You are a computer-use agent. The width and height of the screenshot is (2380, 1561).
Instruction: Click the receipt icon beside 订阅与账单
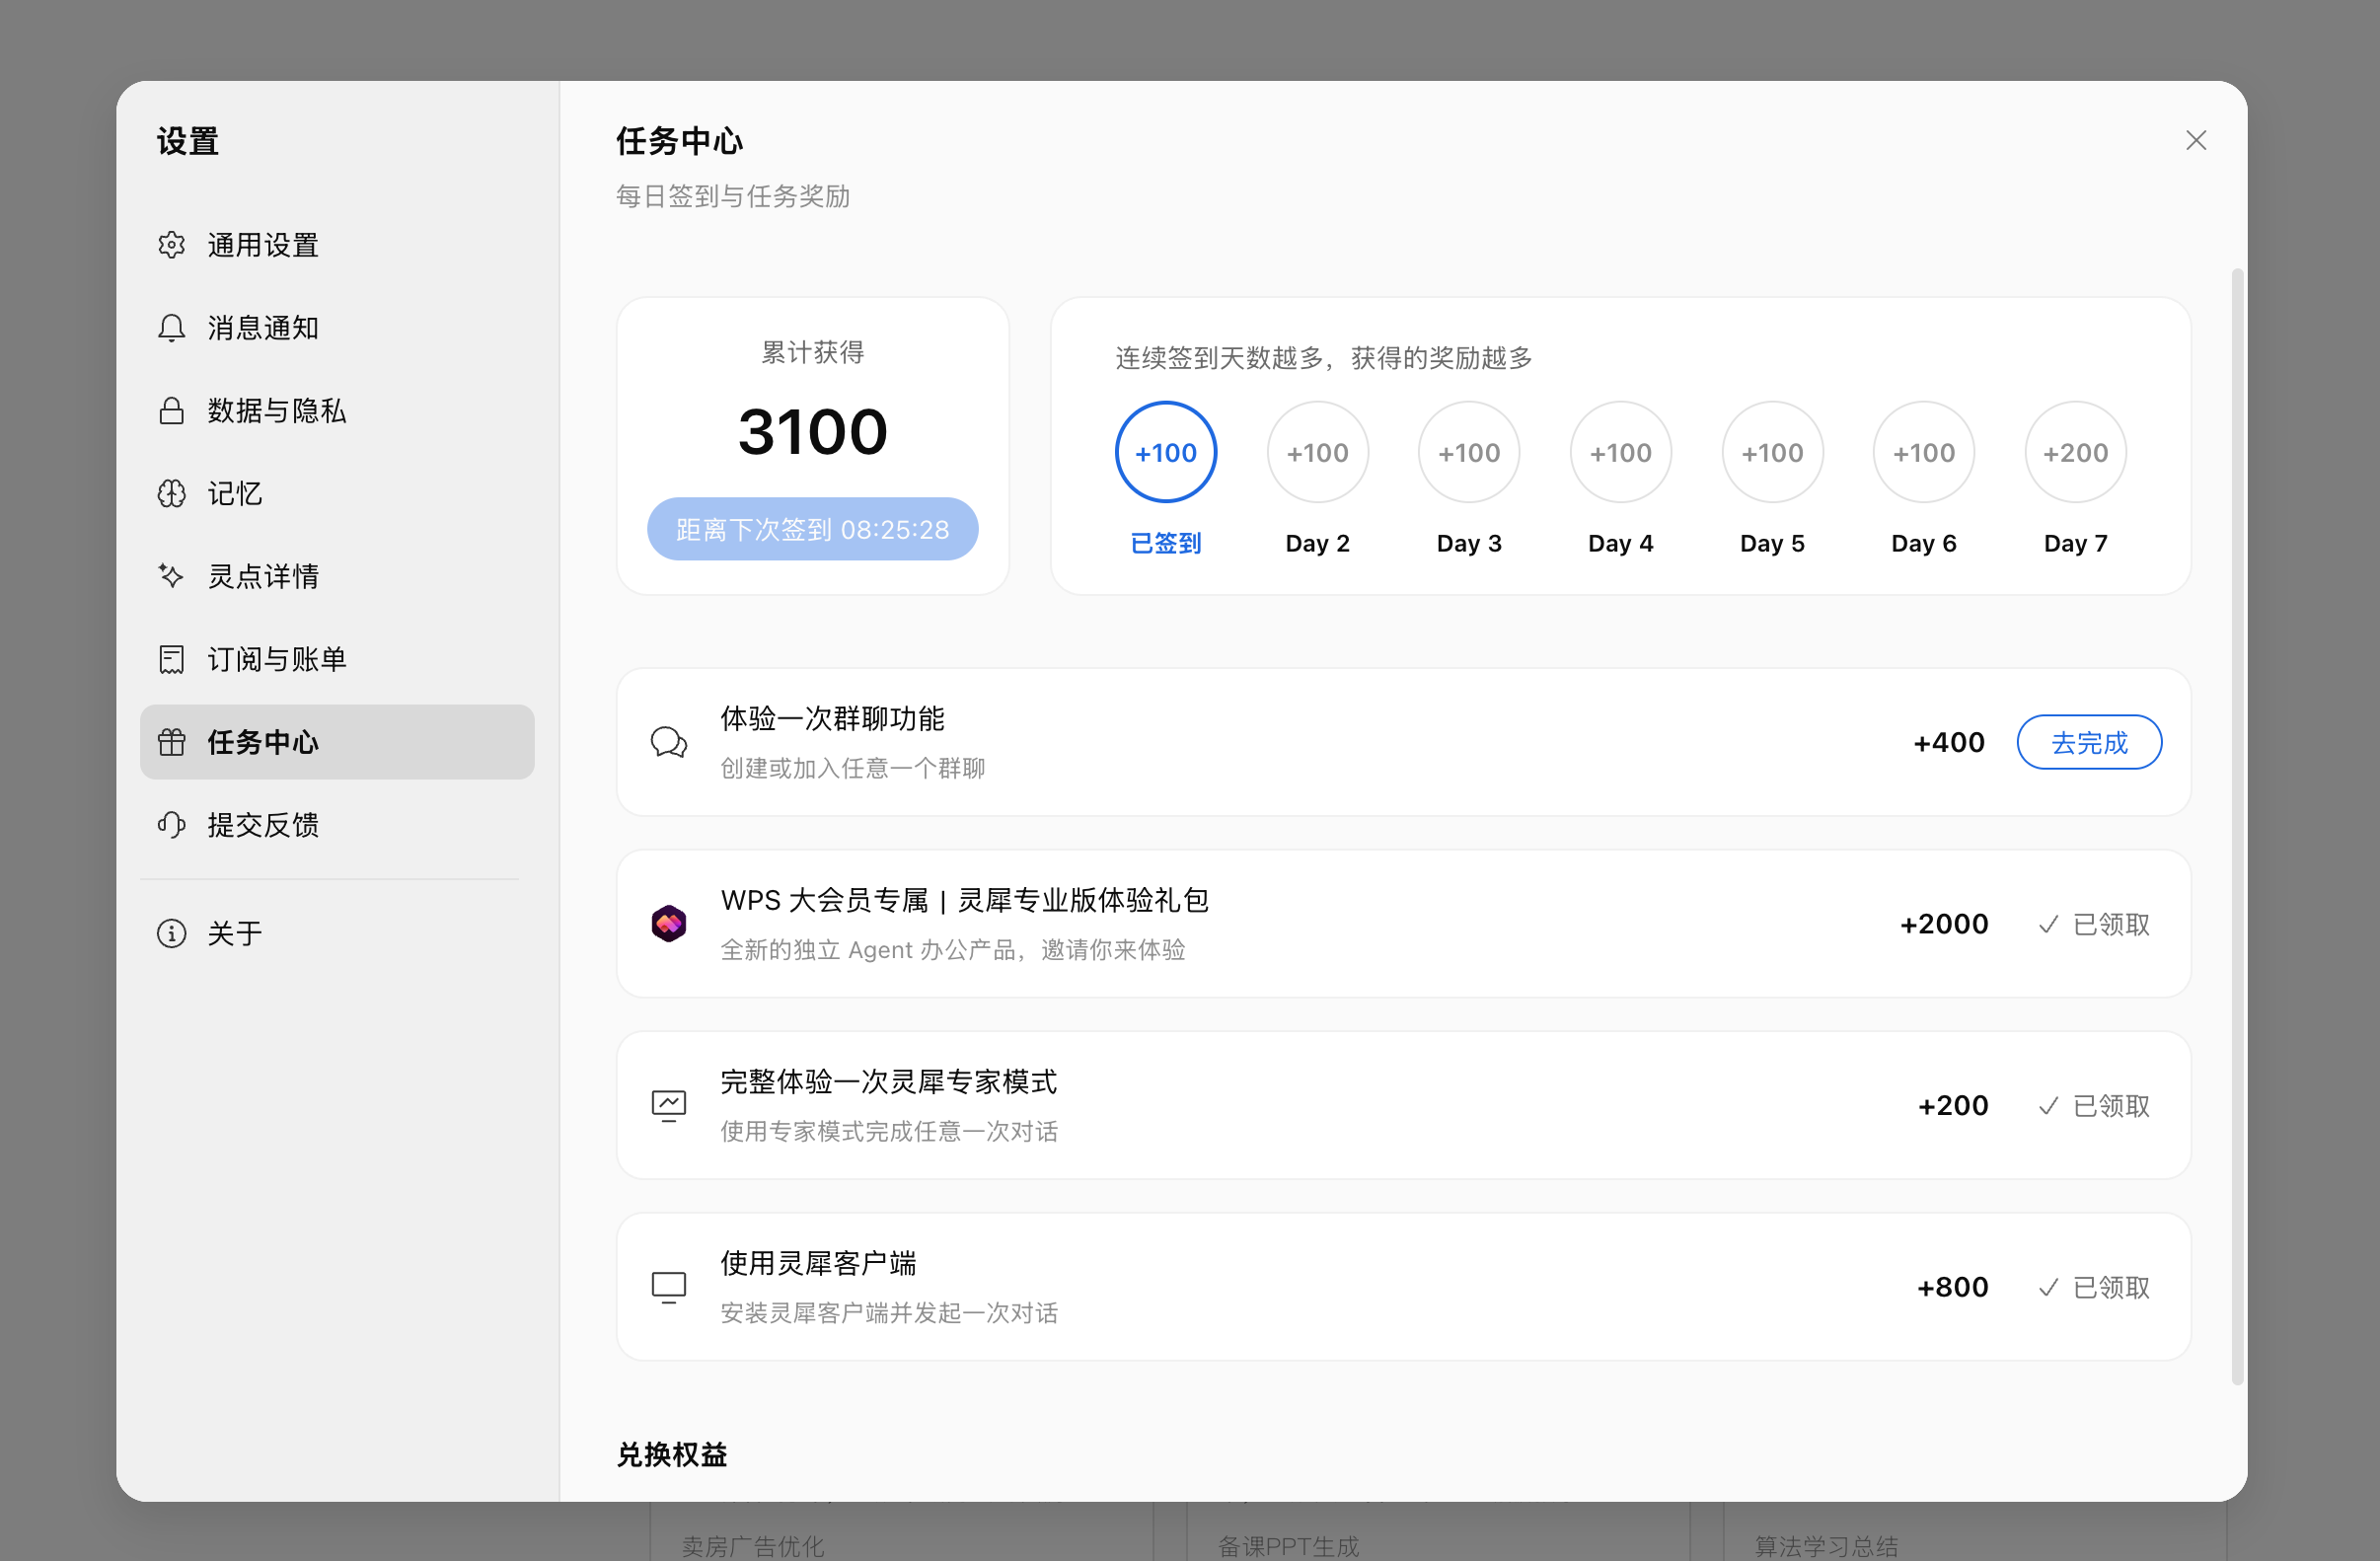tap(171, 659)
